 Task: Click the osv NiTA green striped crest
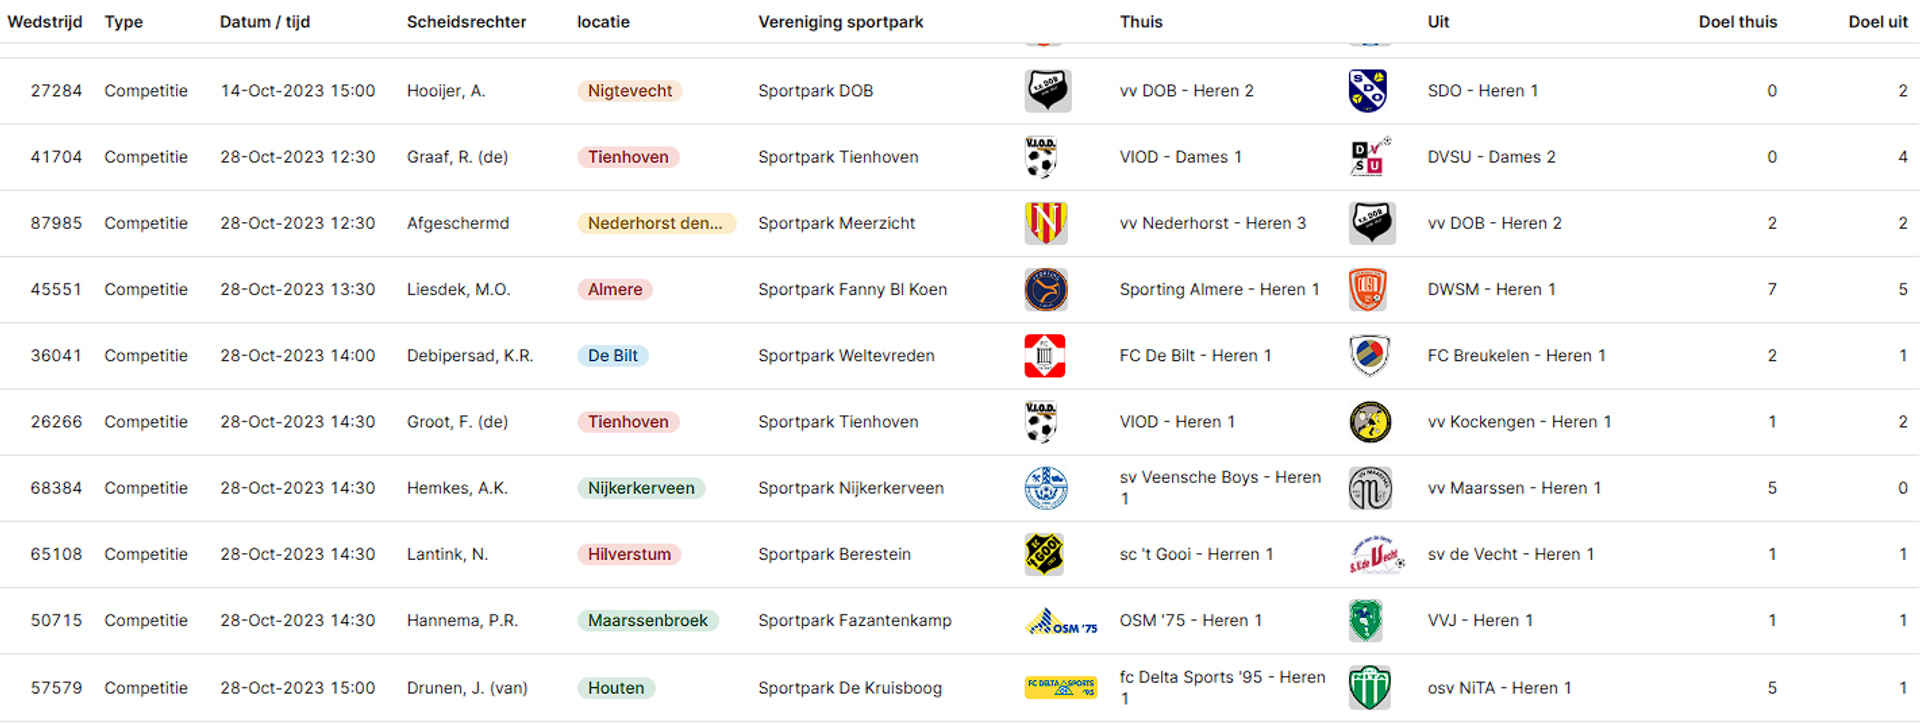click(x=1370, y=688)
